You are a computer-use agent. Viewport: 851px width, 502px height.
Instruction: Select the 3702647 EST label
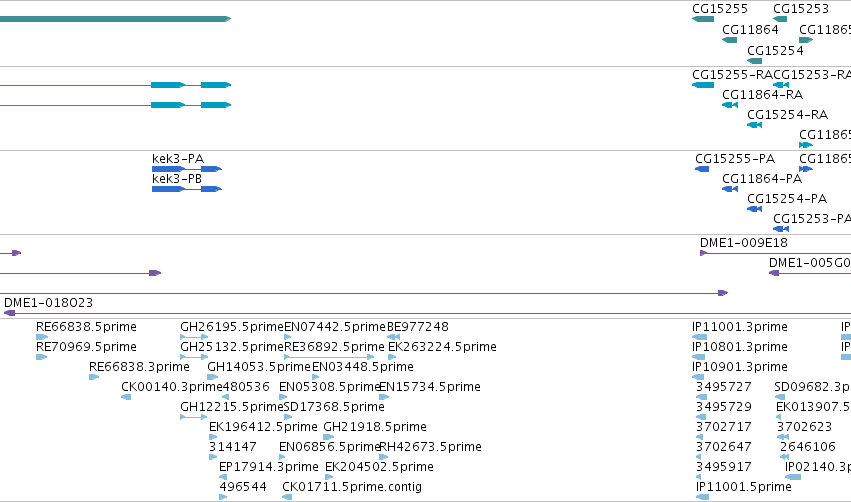724,447
